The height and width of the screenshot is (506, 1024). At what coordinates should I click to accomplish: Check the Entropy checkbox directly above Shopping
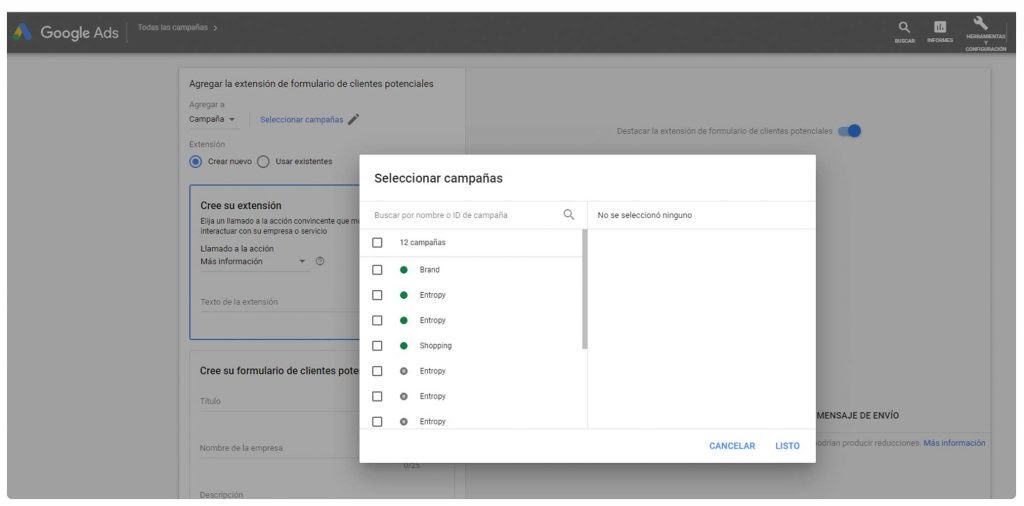[377, 320]
